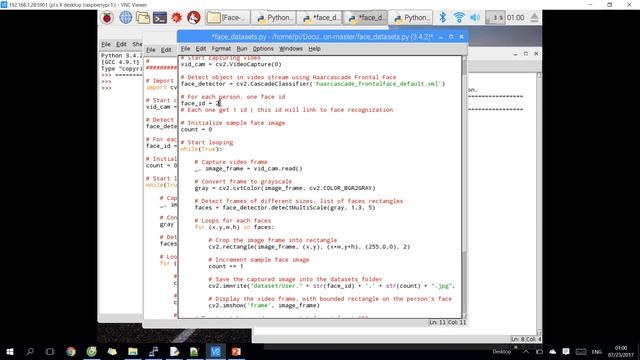Click the shell window's right vertical scrollbar

pos(539,204)
